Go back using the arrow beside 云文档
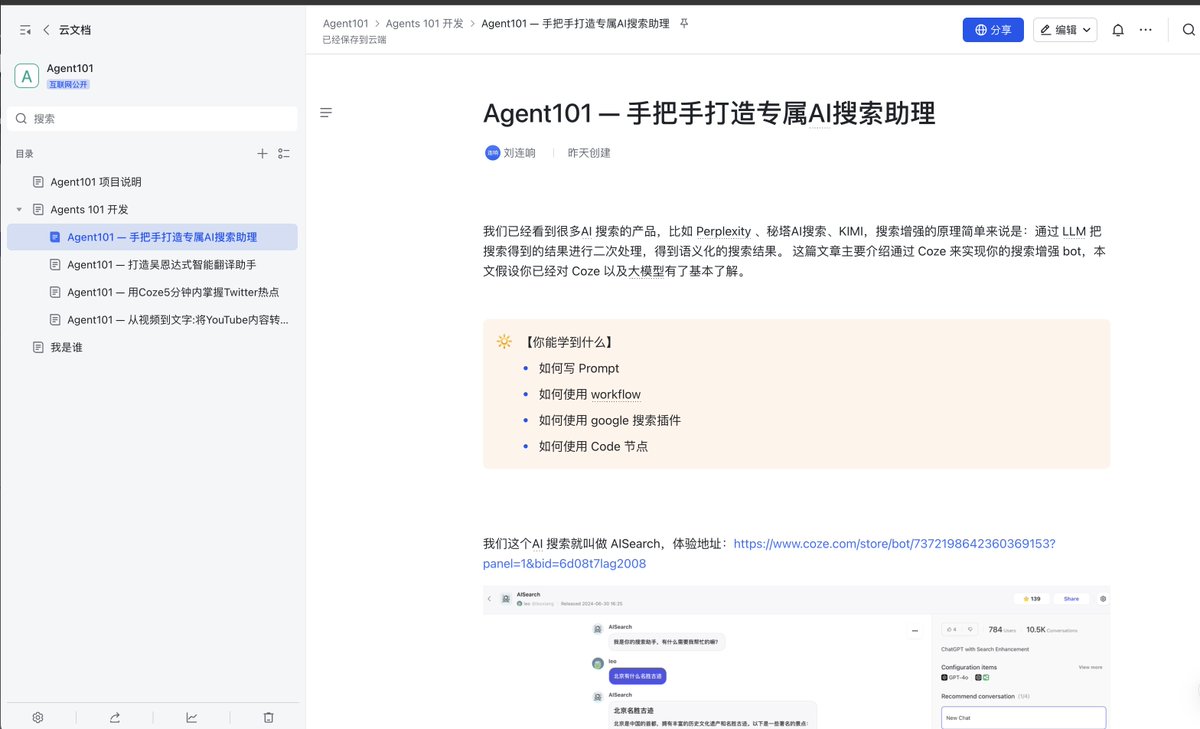The height and width of the screenshot is (729, 1200). click(46, 30)
